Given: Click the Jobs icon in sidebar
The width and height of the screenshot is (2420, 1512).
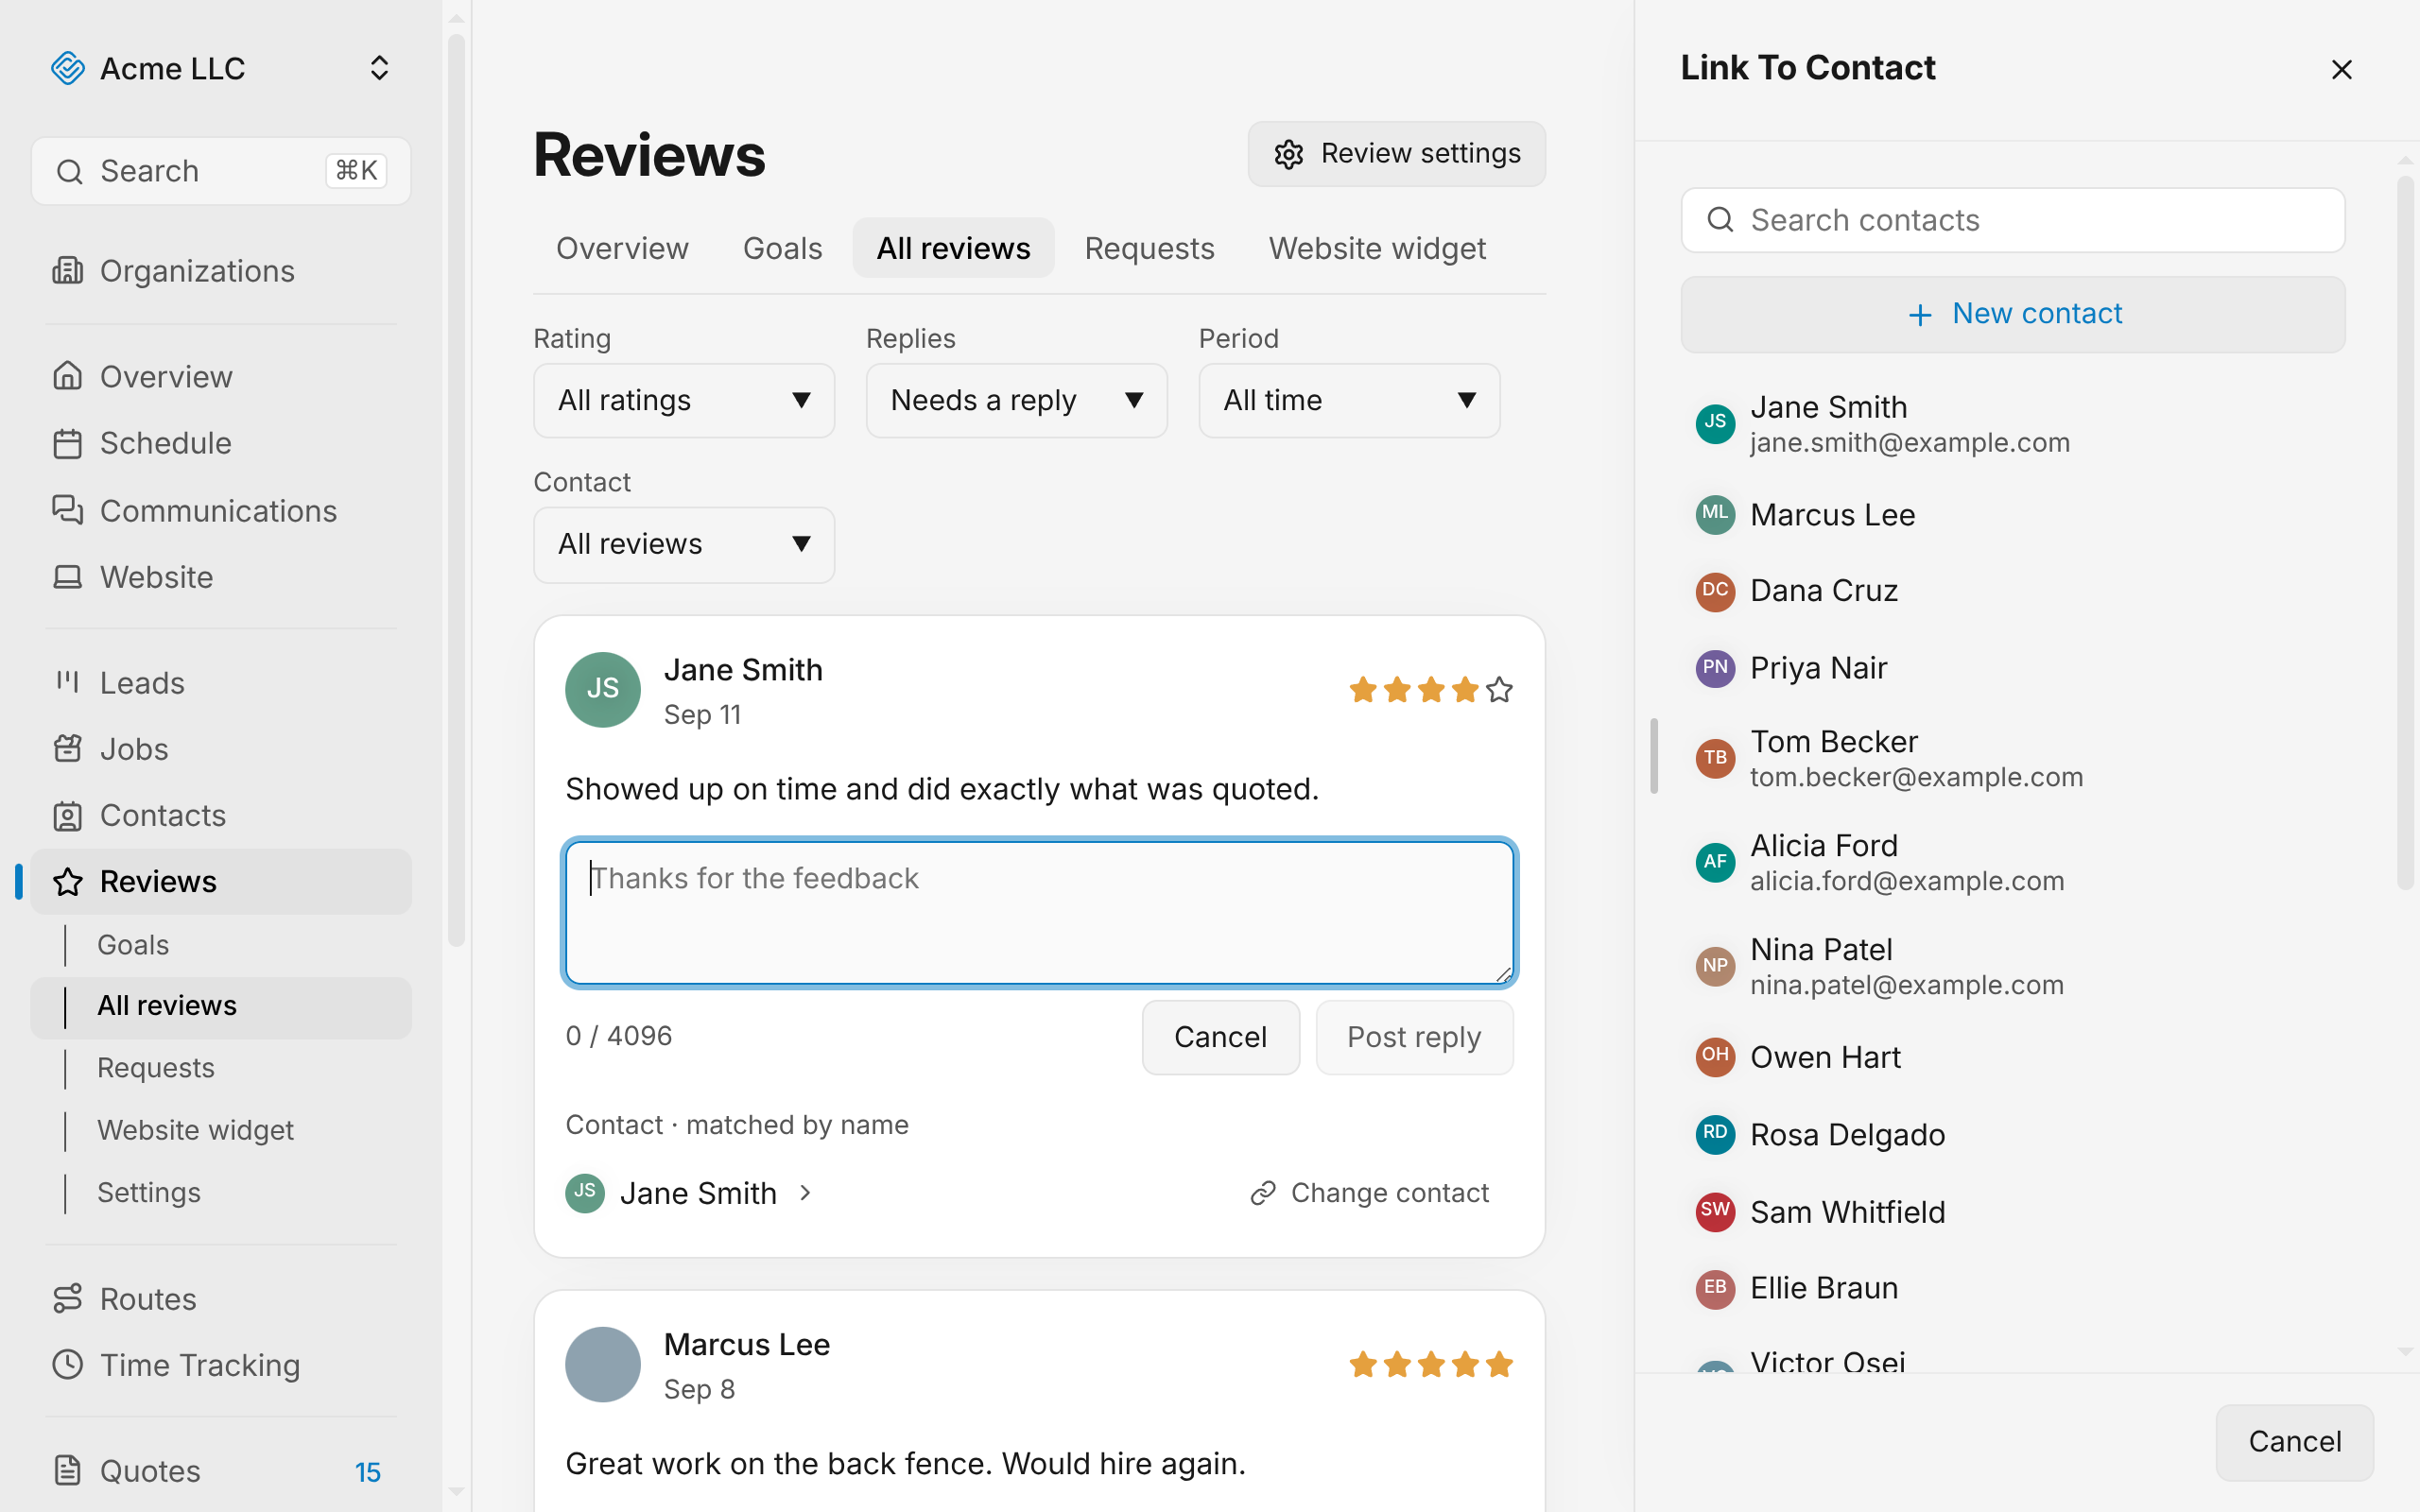Looking at the screenshot, I should click(x=67, y=749).
